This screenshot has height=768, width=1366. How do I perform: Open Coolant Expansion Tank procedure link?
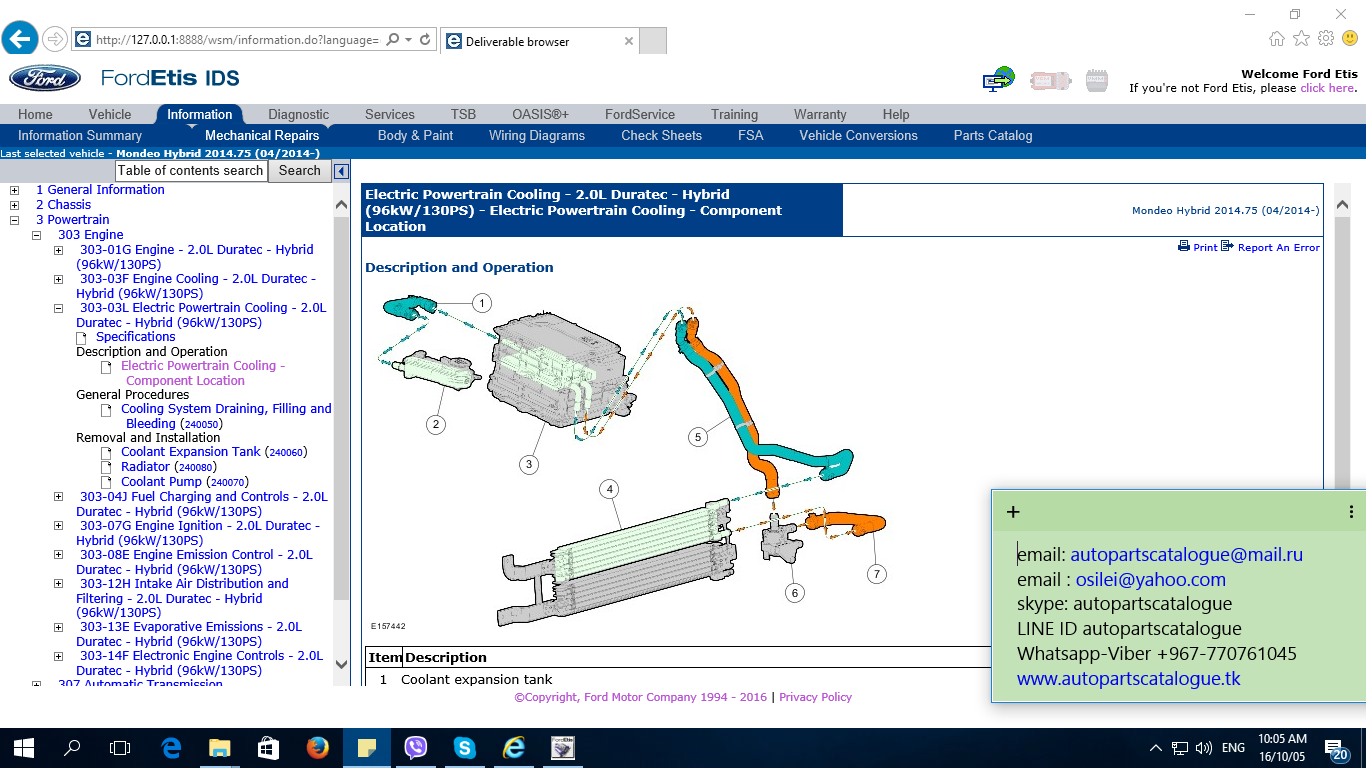pos(190,452)
